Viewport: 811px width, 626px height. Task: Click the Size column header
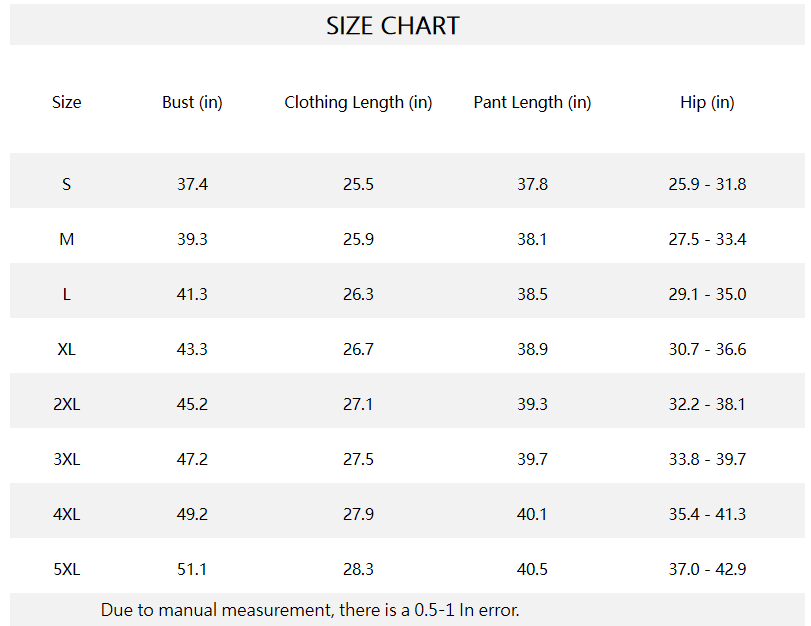point(67,102)
